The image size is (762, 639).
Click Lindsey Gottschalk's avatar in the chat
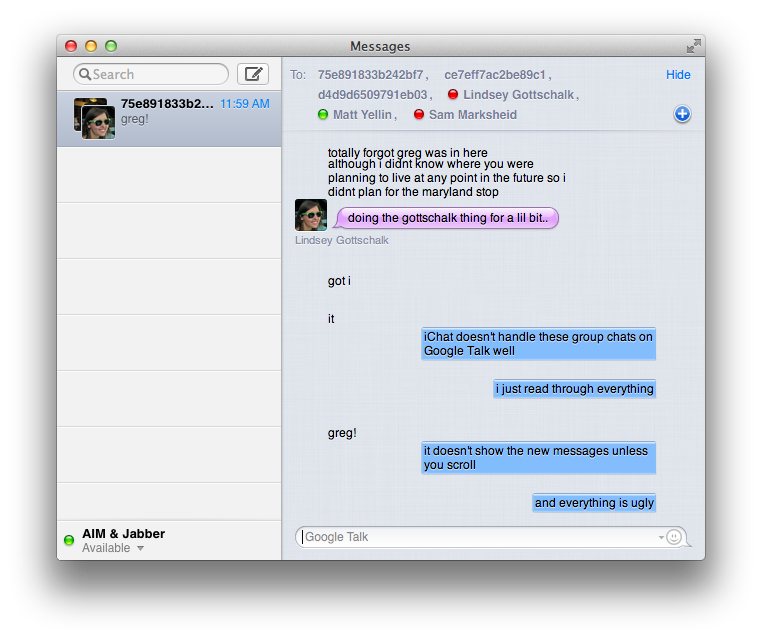point(311,215)
